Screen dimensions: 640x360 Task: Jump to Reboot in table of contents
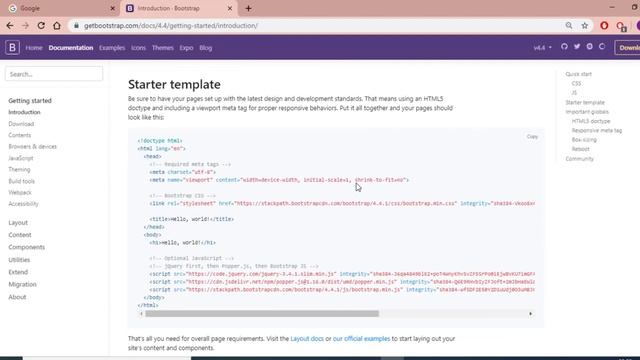pos(580,149)
